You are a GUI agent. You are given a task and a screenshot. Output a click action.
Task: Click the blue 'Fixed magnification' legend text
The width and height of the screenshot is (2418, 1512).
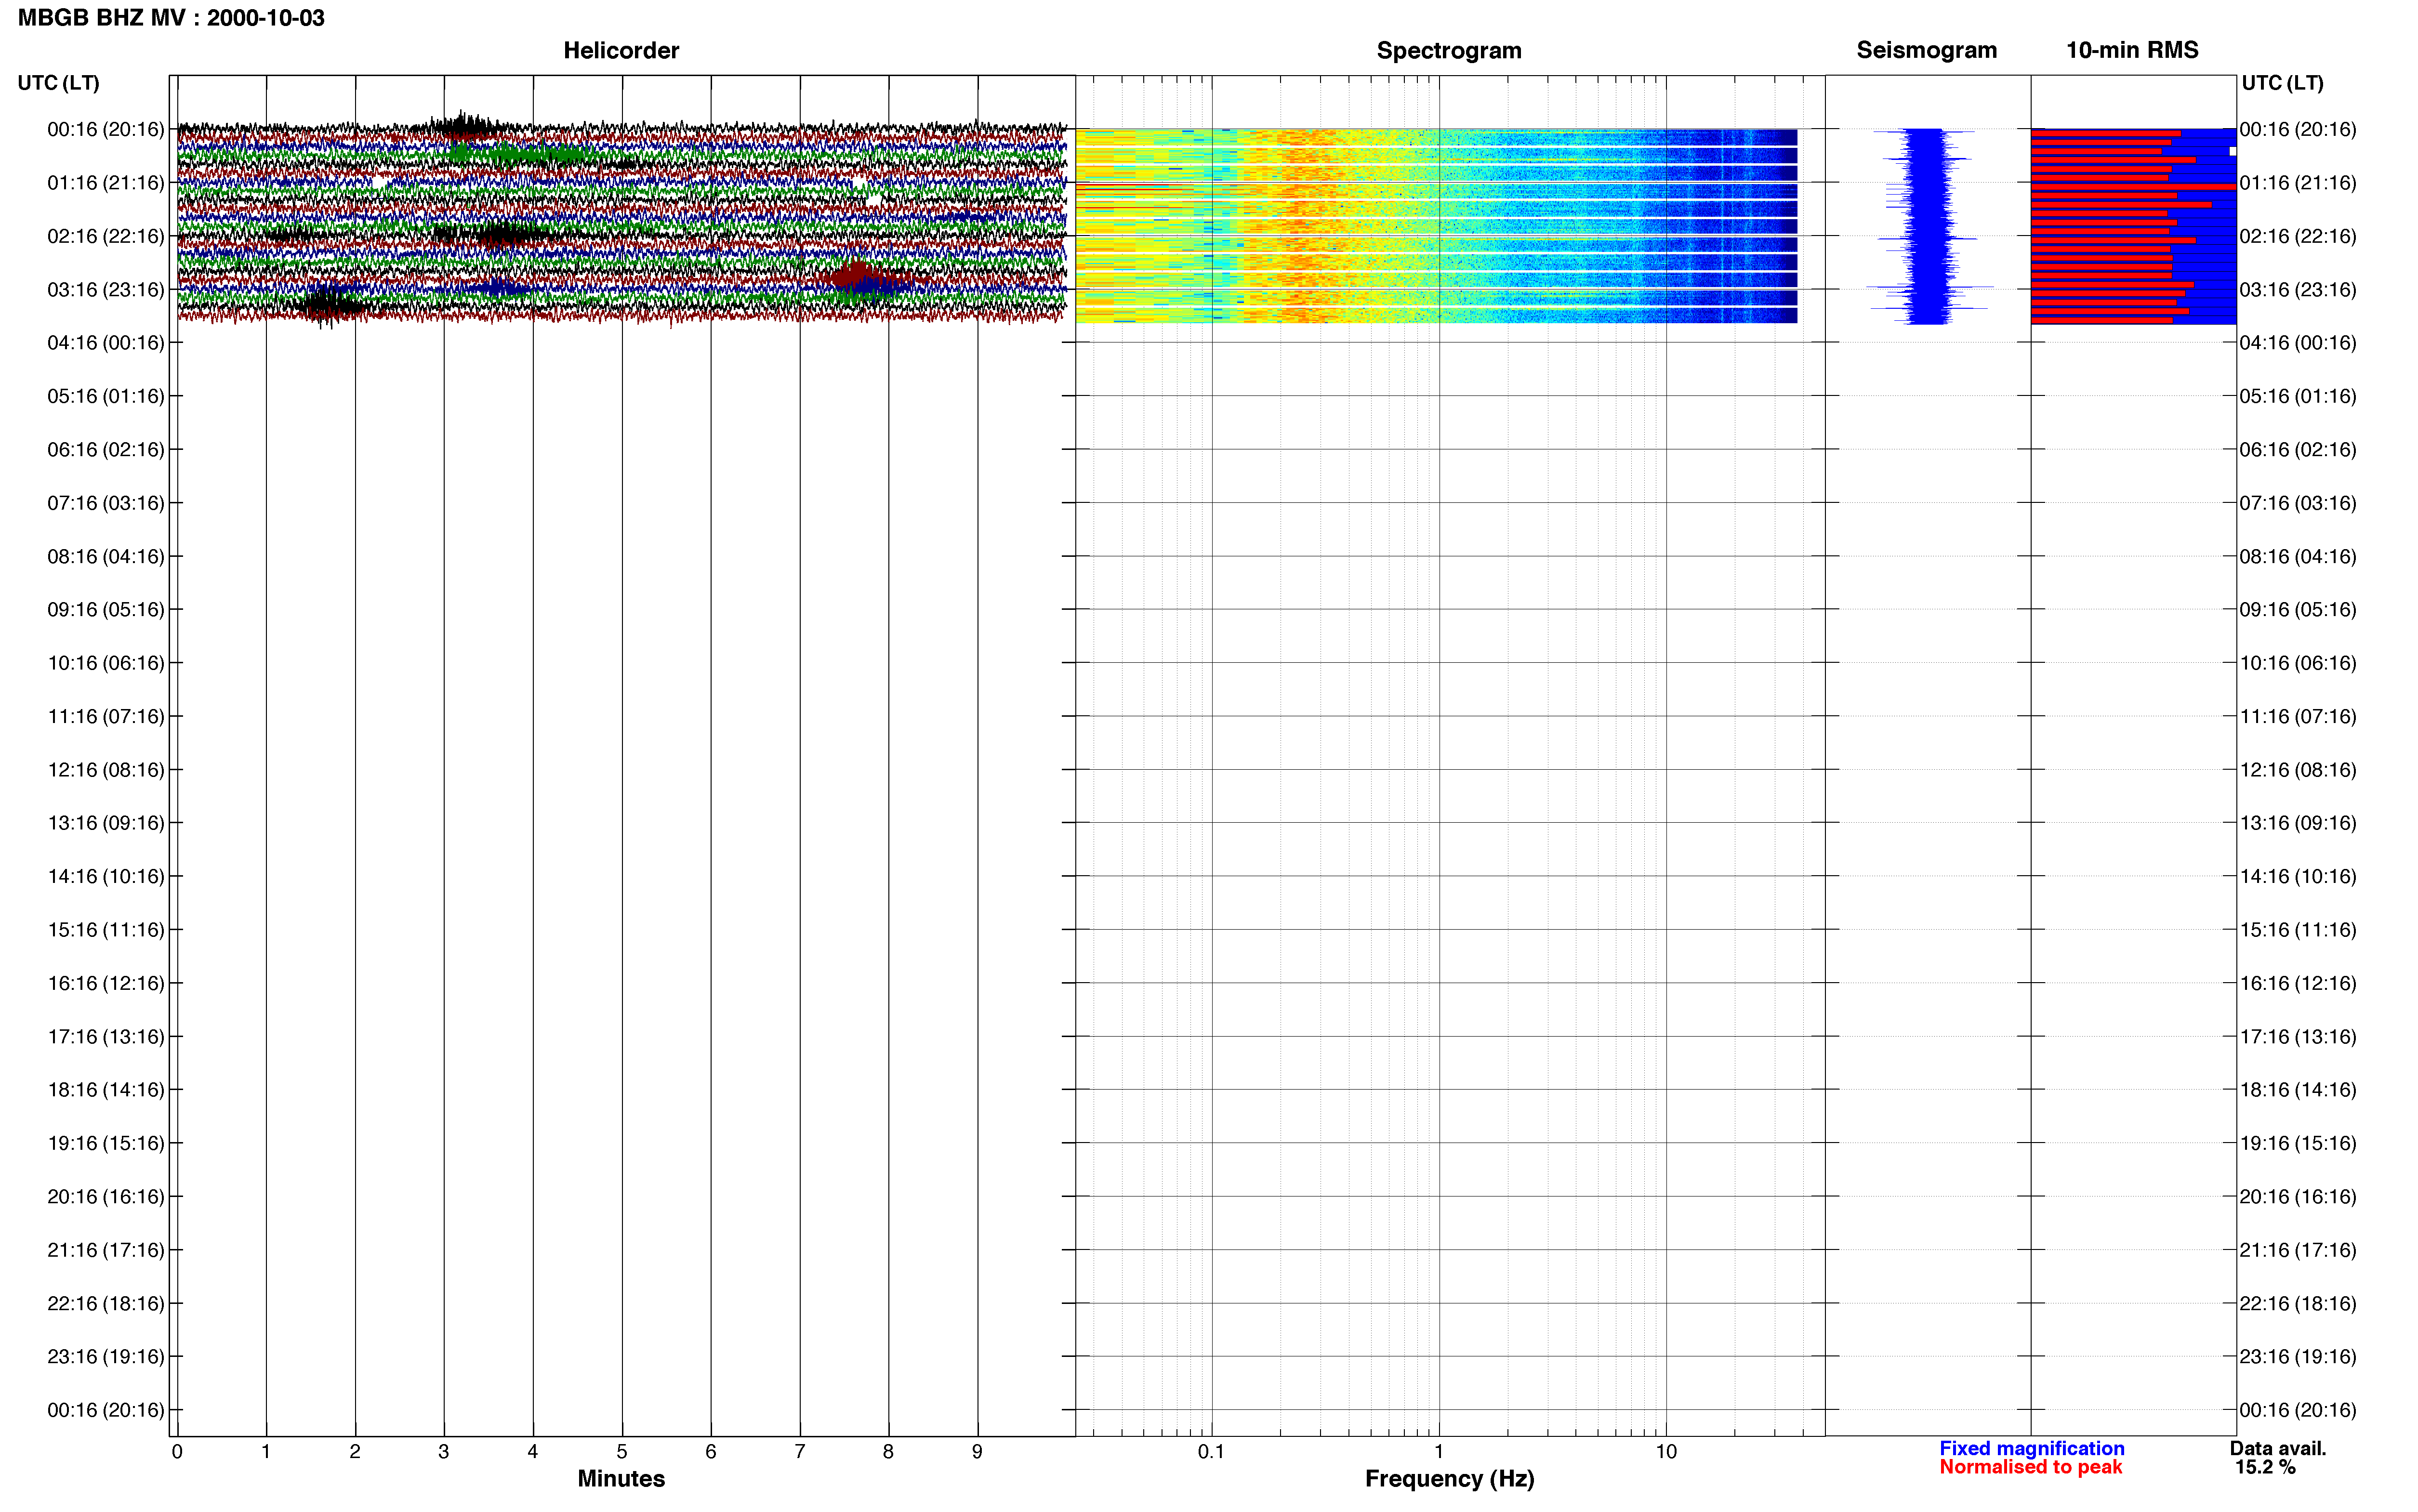[x=2031, y=1448]
